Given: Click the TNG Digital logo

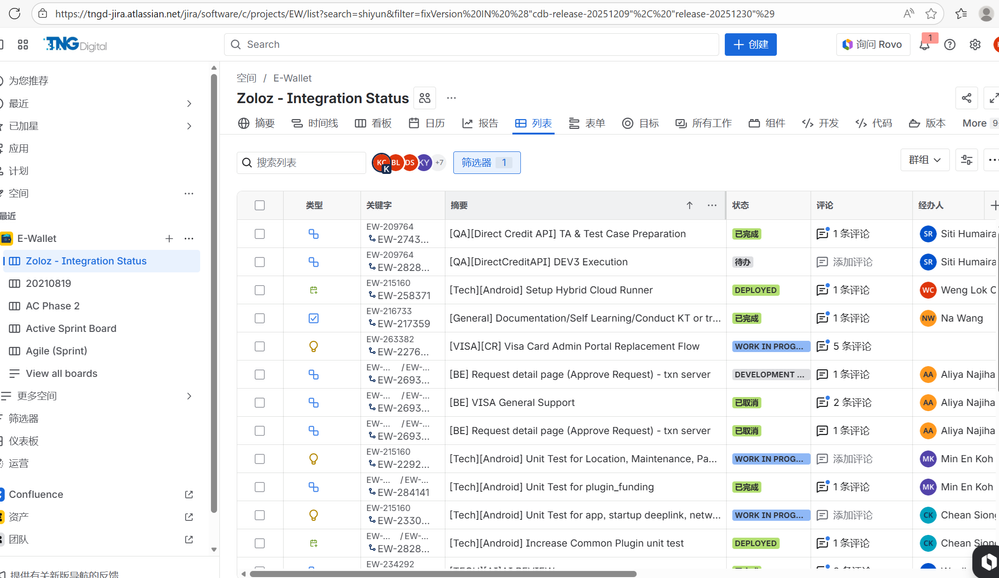Looking at the screenshot, I should pyautogui.click(x=75, y=44).
